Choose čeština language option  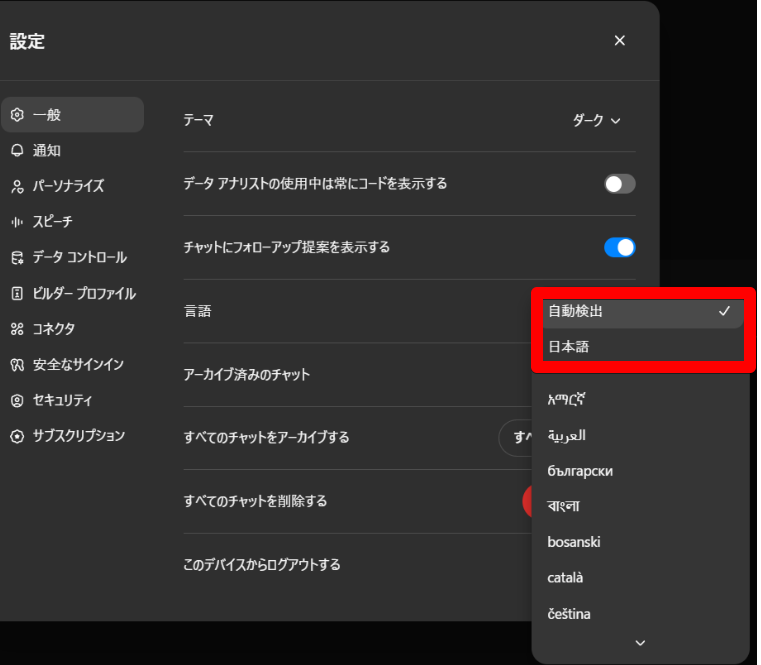pos(641,614)
